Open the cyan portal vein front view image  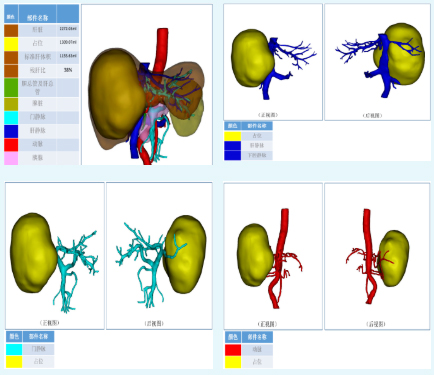[55, 256]
